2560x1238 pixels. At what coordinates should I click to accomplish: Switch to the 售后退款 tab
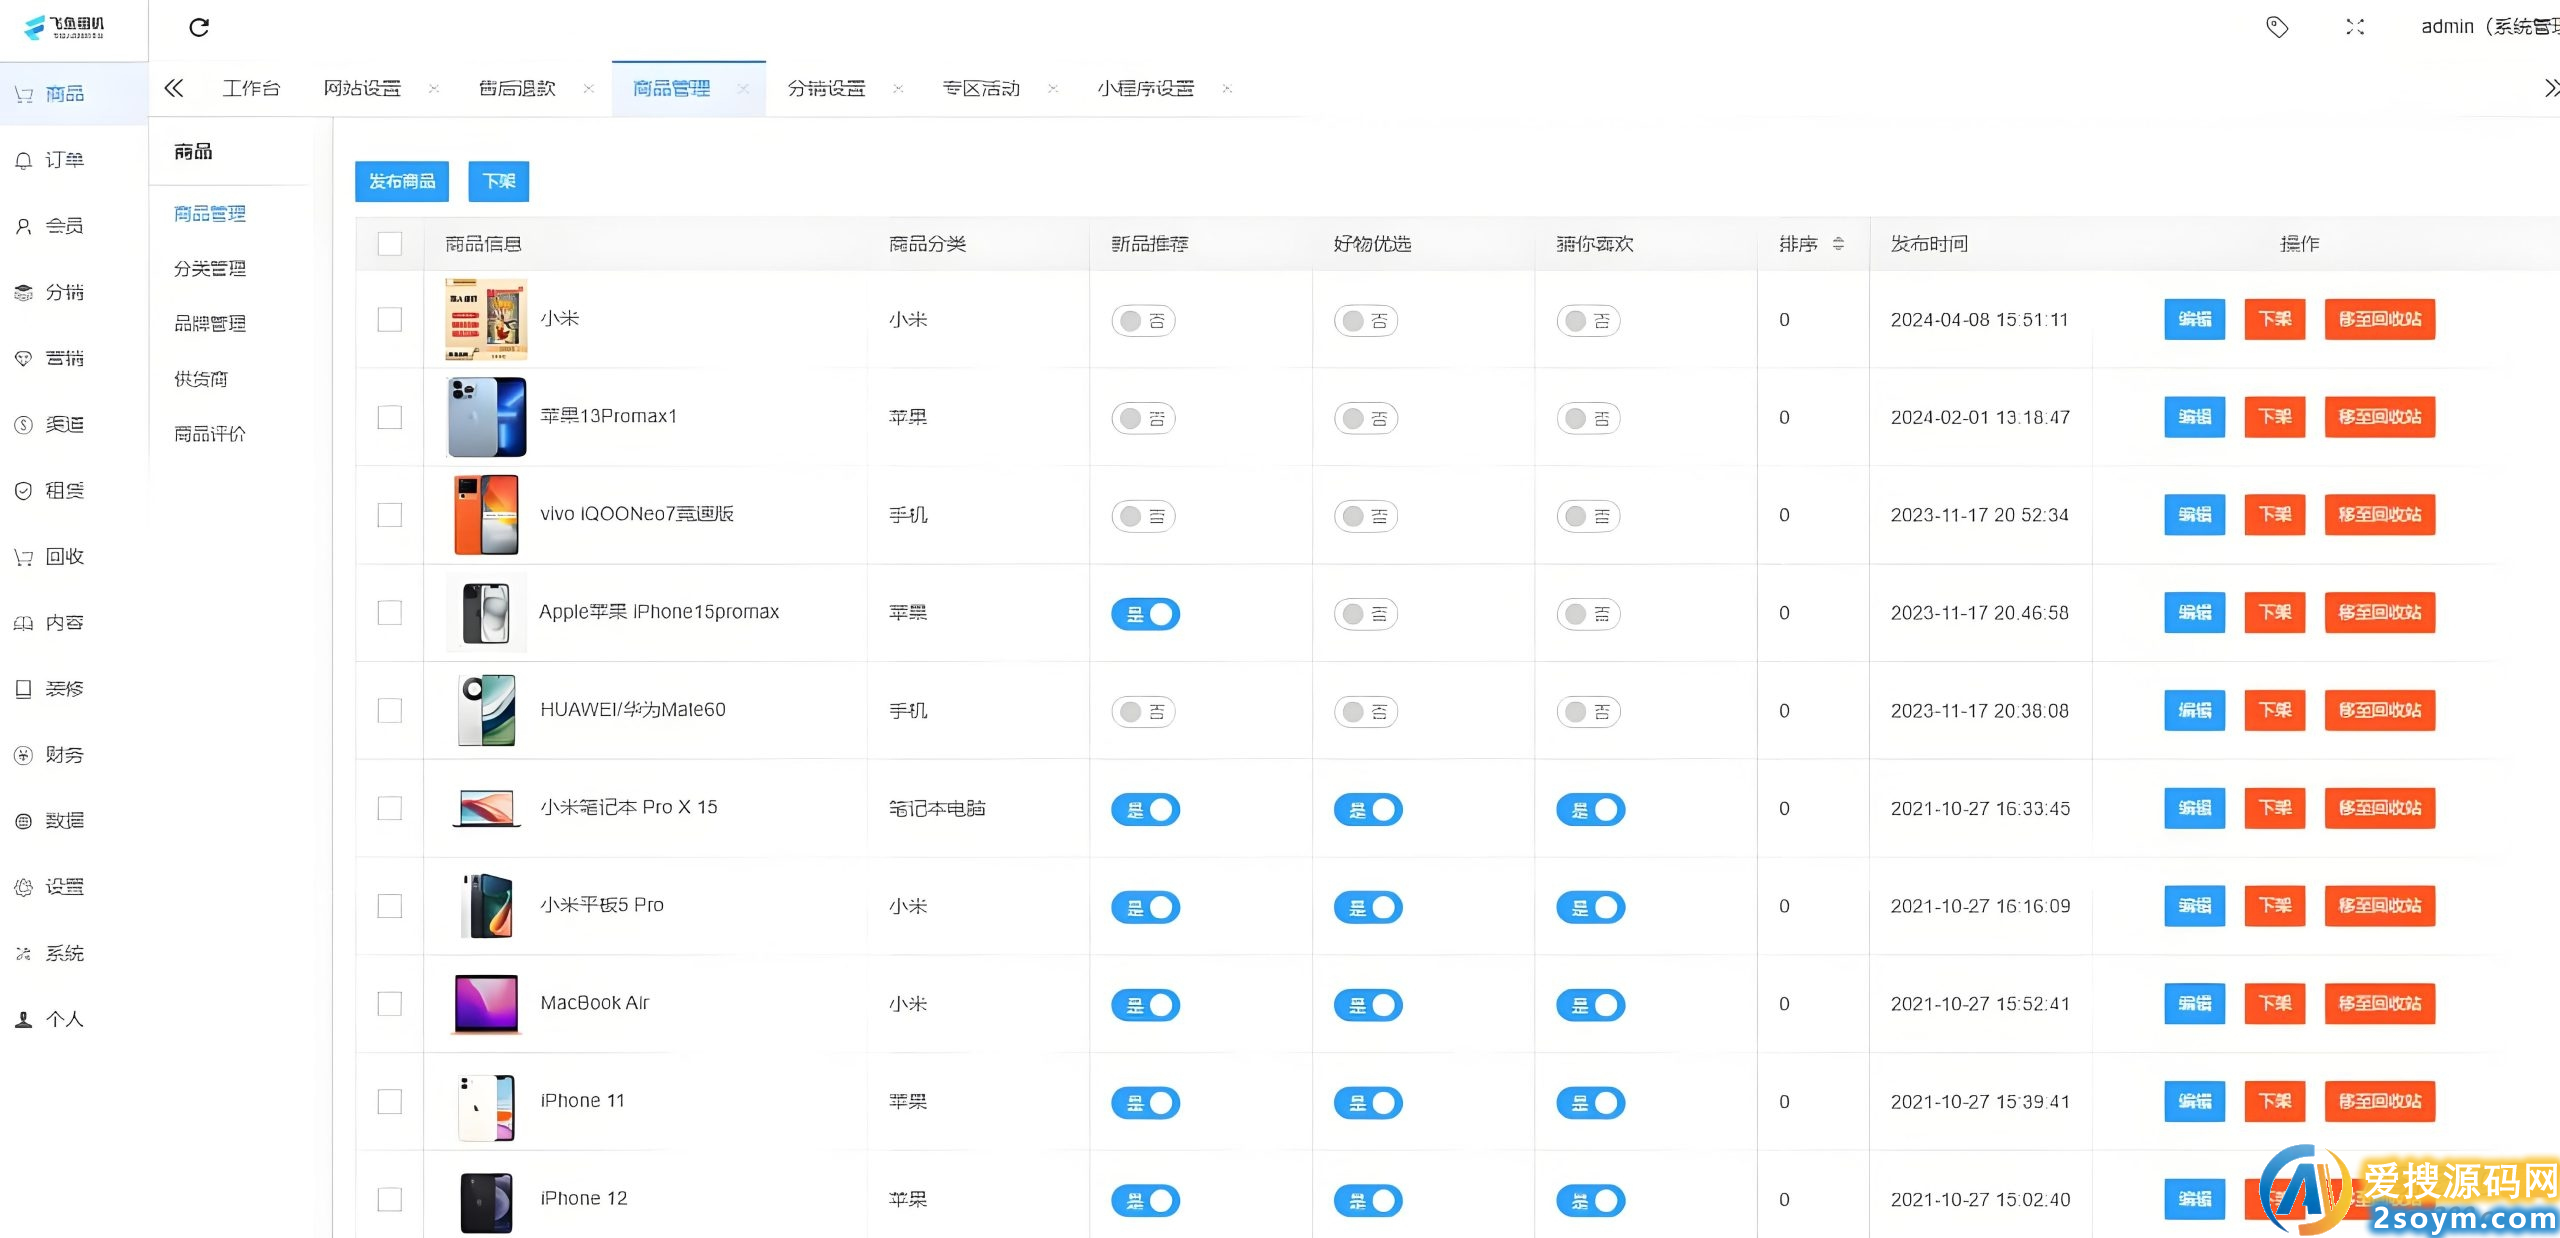click(517, 88)
